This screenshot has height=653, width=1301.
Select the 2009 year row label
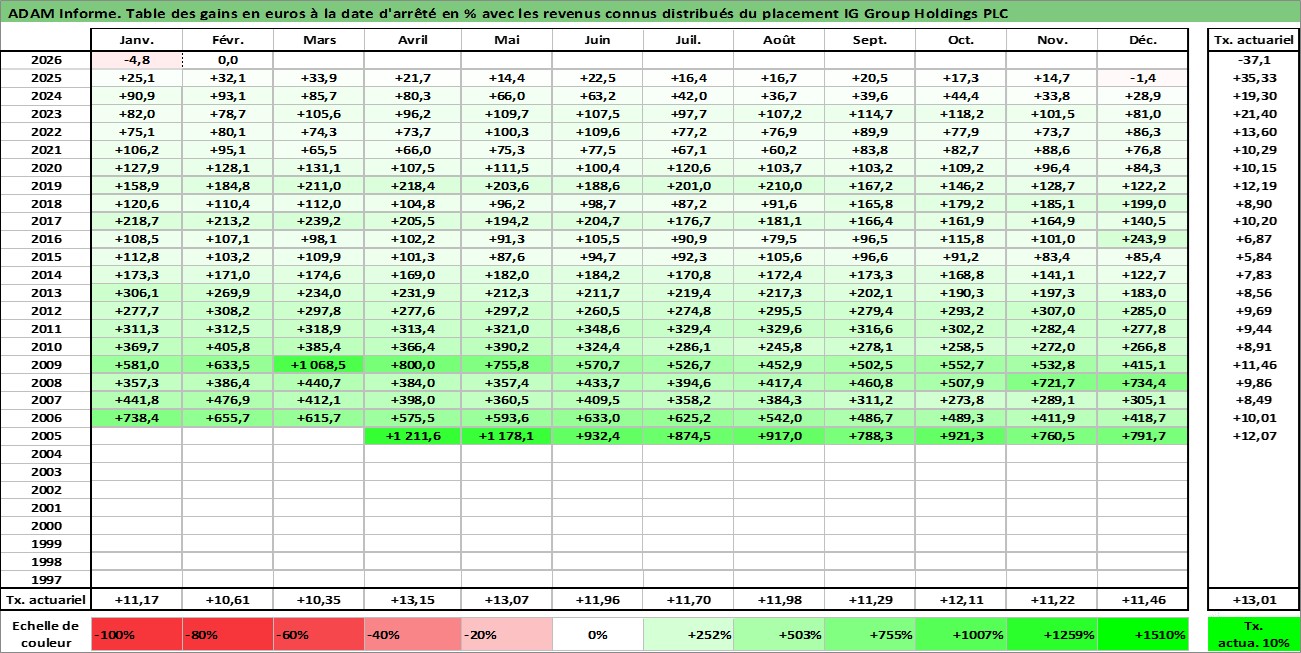(x=46, y=365)
